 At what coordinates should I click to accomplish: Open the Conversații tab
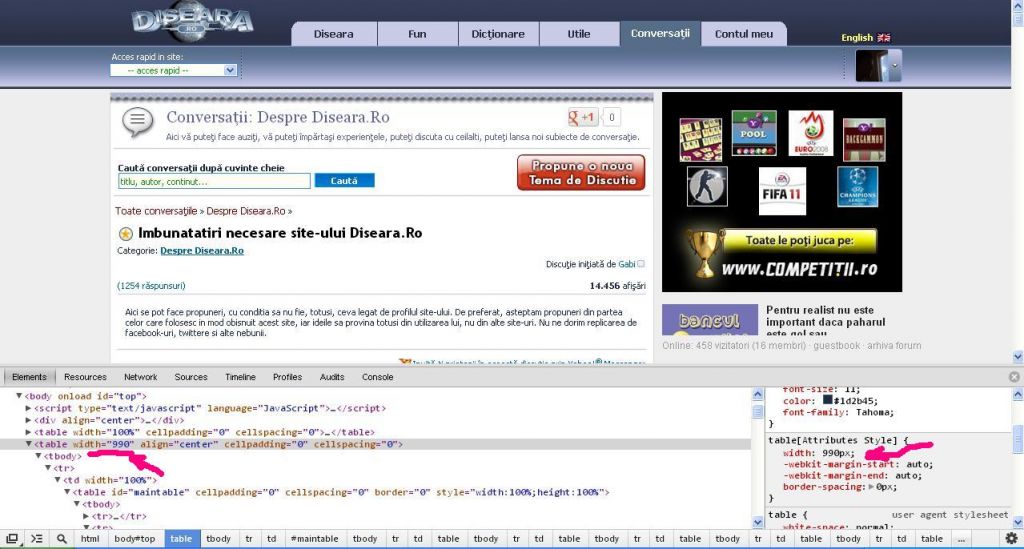click(x=660, y=33)
